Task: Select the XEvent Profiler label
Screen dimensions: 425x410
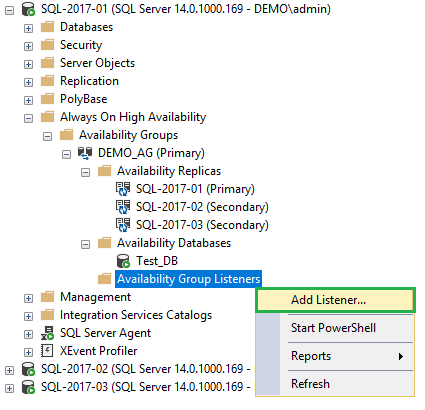Action: click(98, 351)
